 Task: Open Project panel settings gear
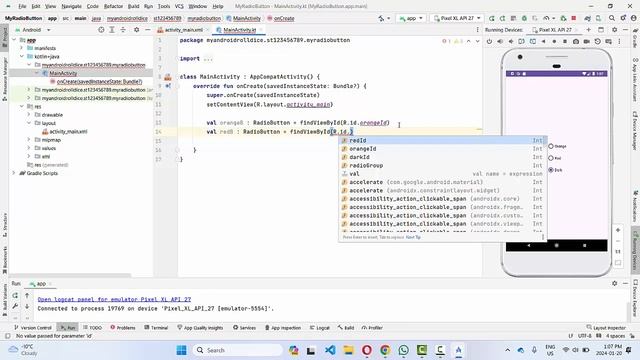(x=136, y=30)
